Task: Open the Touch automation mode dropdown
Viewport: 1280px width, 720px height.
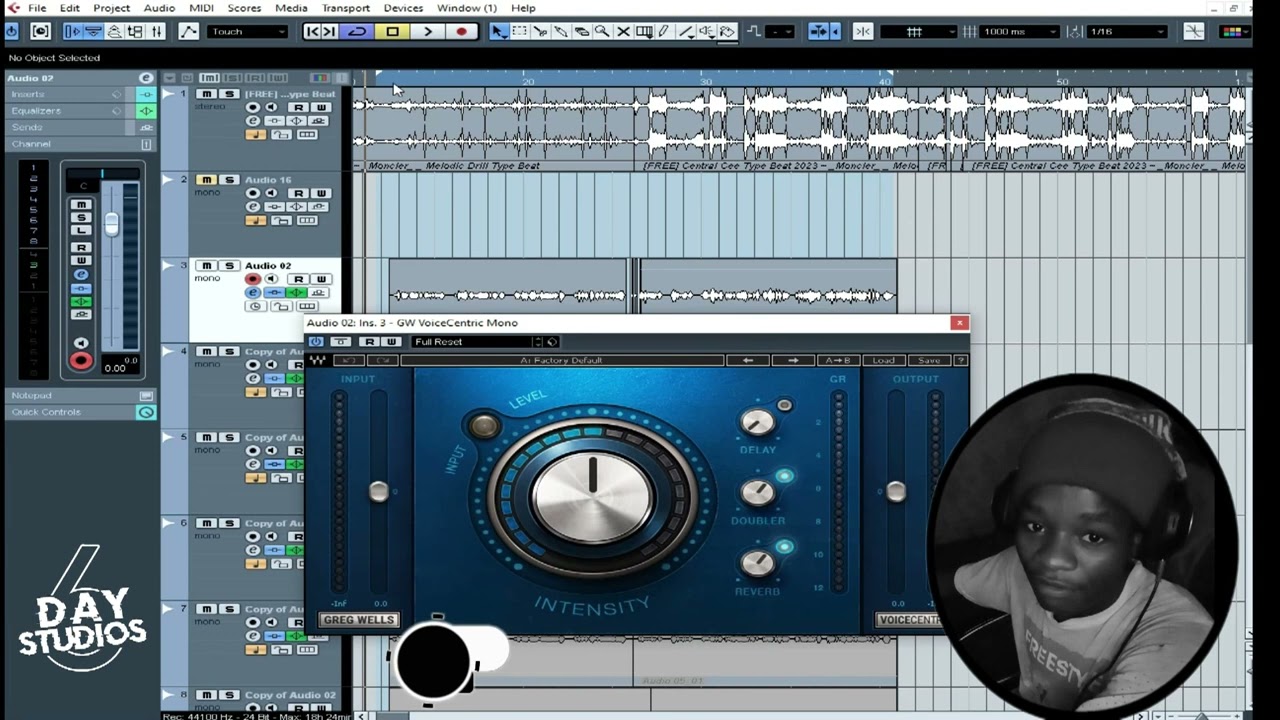Action: coord(247,32)
